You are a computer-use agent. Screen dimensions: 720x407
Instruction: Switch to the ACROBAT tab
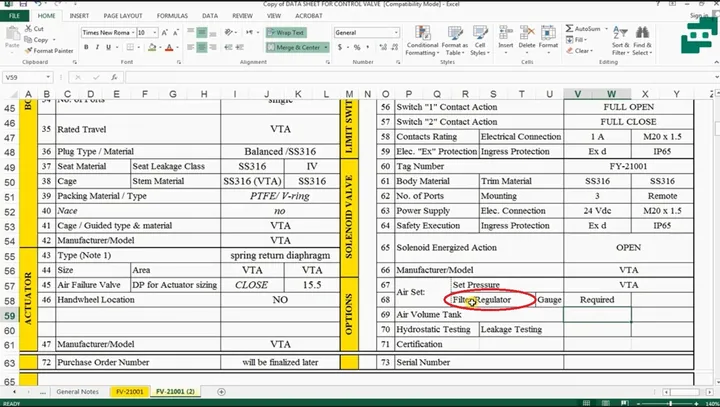coord(309,16)
